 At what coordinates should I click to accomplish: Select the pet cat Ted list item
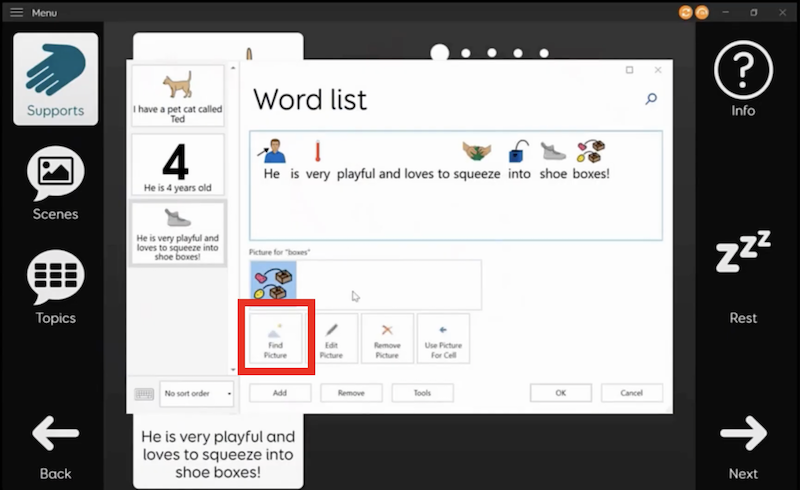[178, 97]
